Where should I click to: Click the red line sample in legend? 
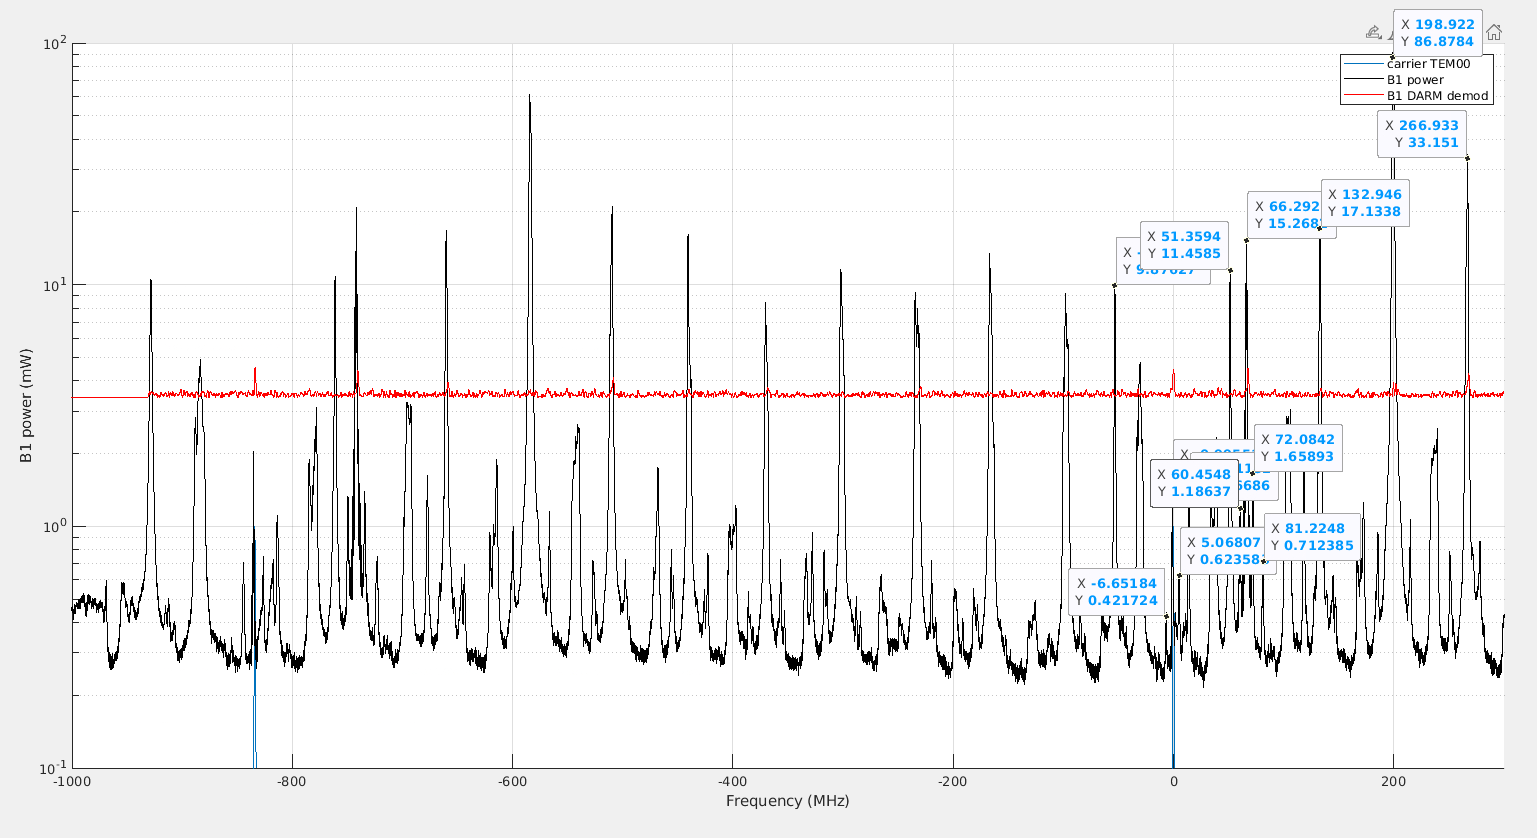(1362, 96)
